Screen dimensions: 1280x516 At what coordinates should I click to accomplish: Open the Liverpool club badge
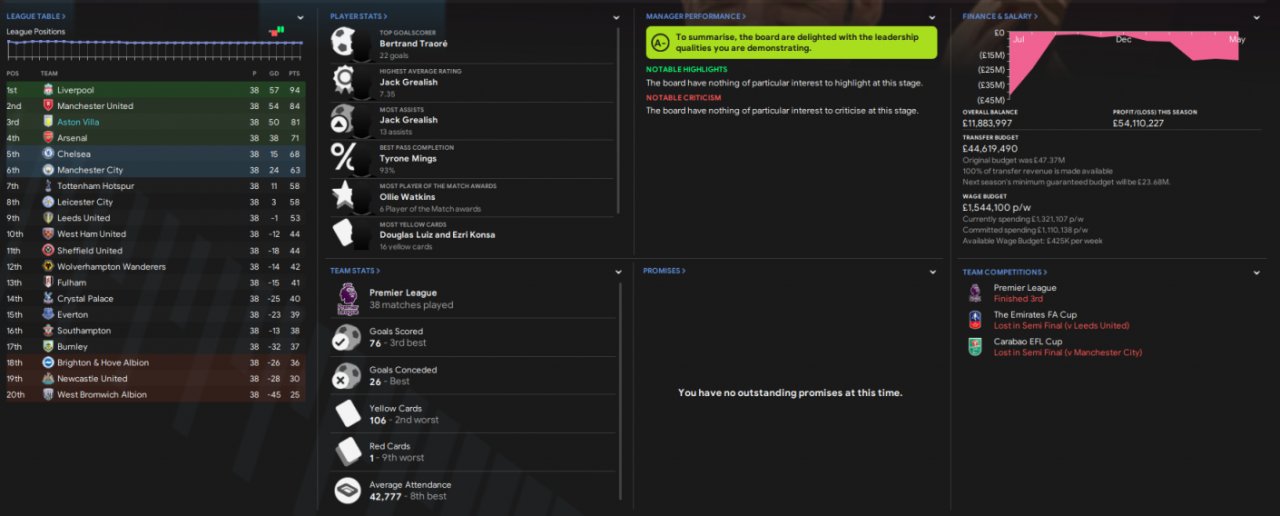48,90
